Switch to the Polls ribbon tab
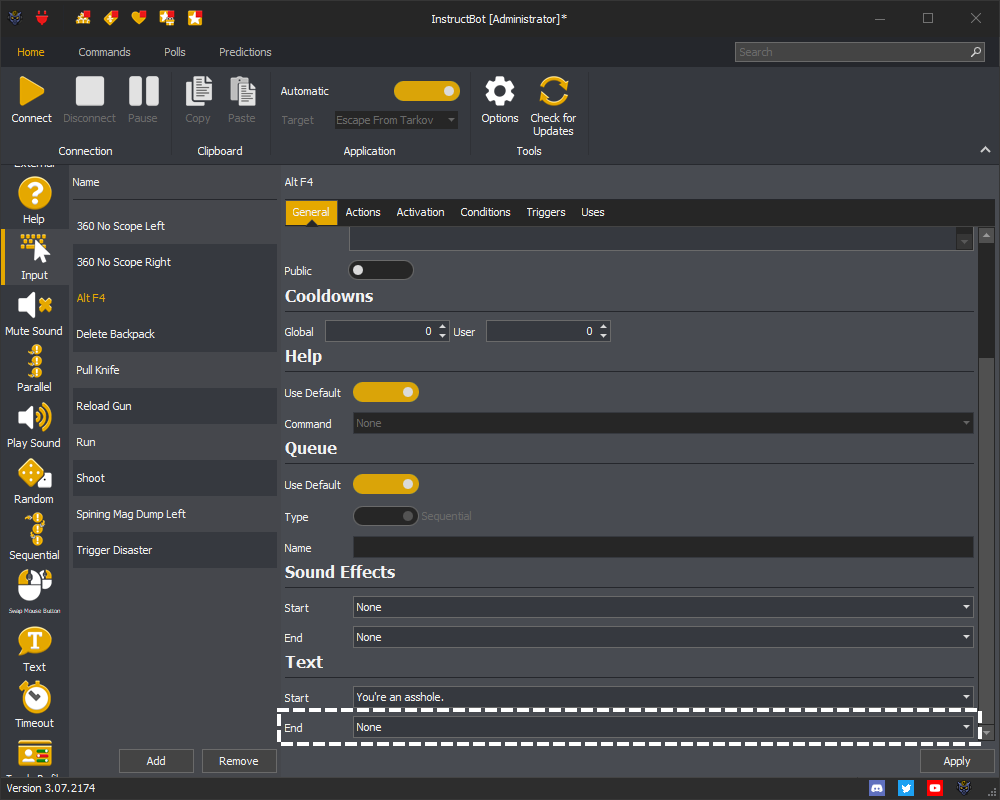The width and height of the screenshot is (1000, 800). tap(175, 52)
